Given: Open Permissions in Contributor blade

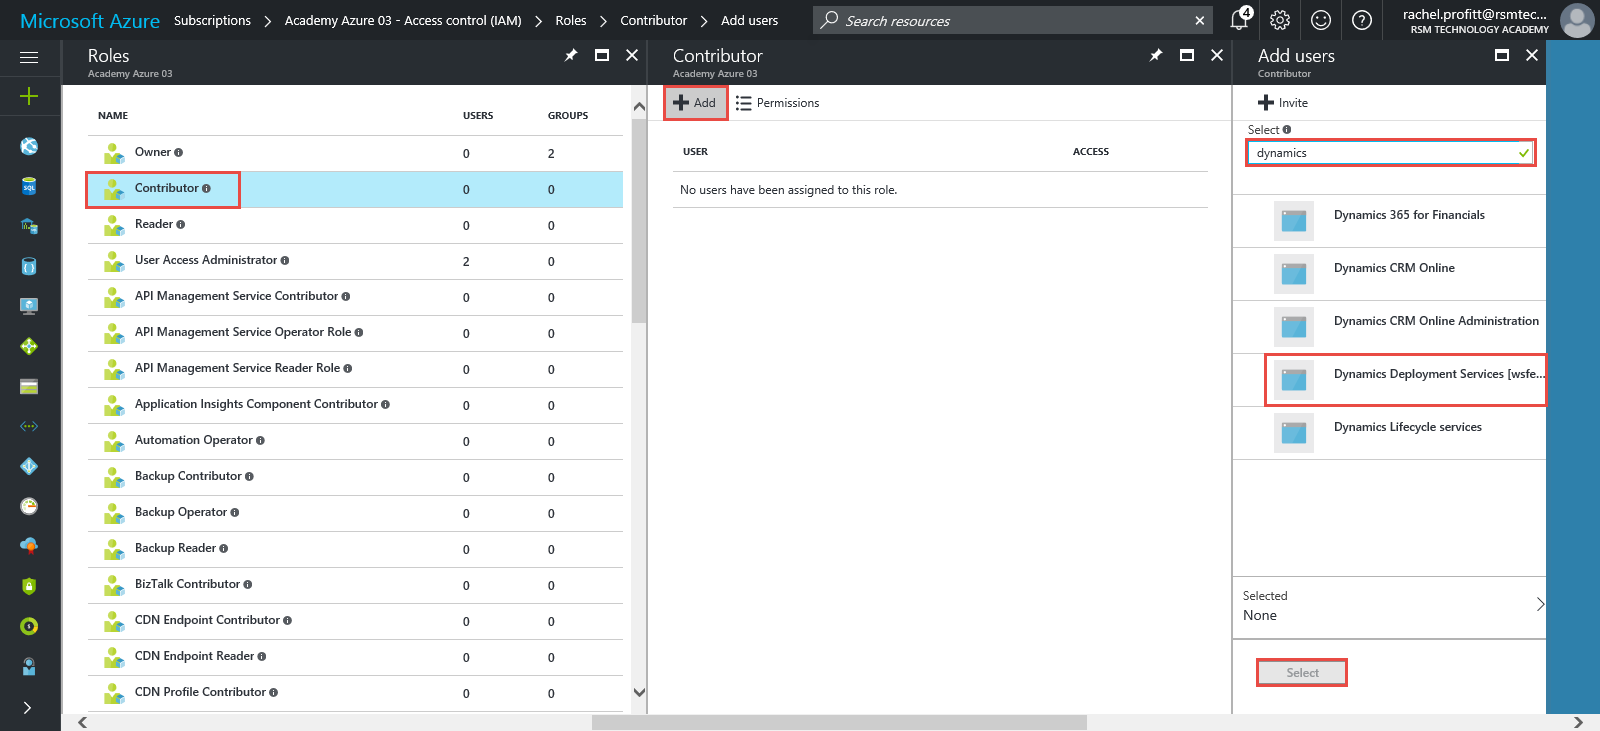Looking at the screenshot, I should (x=777, y=103).
